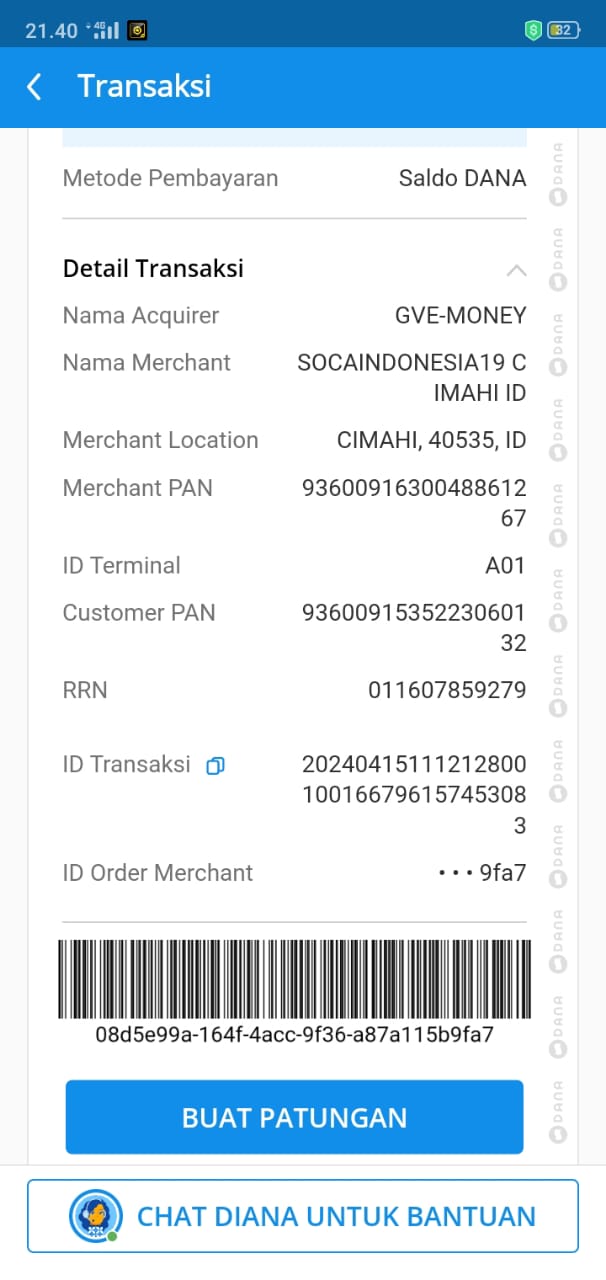The width and height of the screenshot is (606, 1280).
Task: Tap the DIANA assistant avatar icon
Action: coord(96,1216)
